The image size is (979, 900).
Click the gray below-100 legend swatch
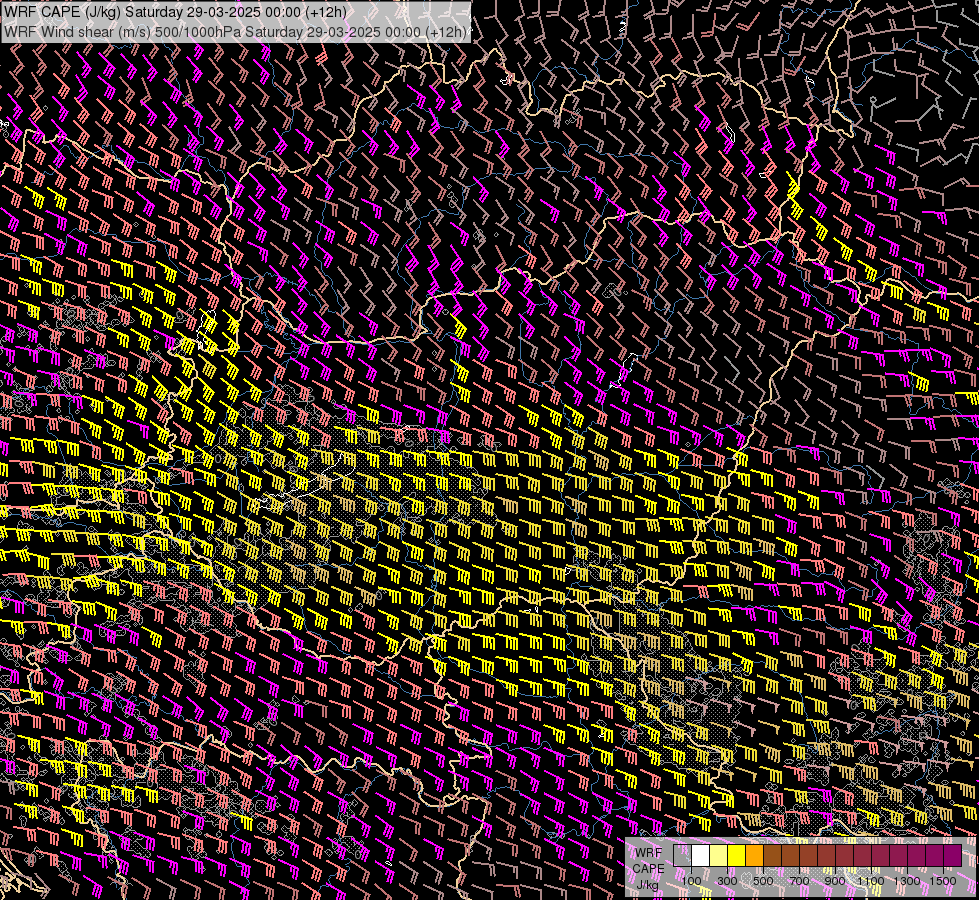point(682,855)
